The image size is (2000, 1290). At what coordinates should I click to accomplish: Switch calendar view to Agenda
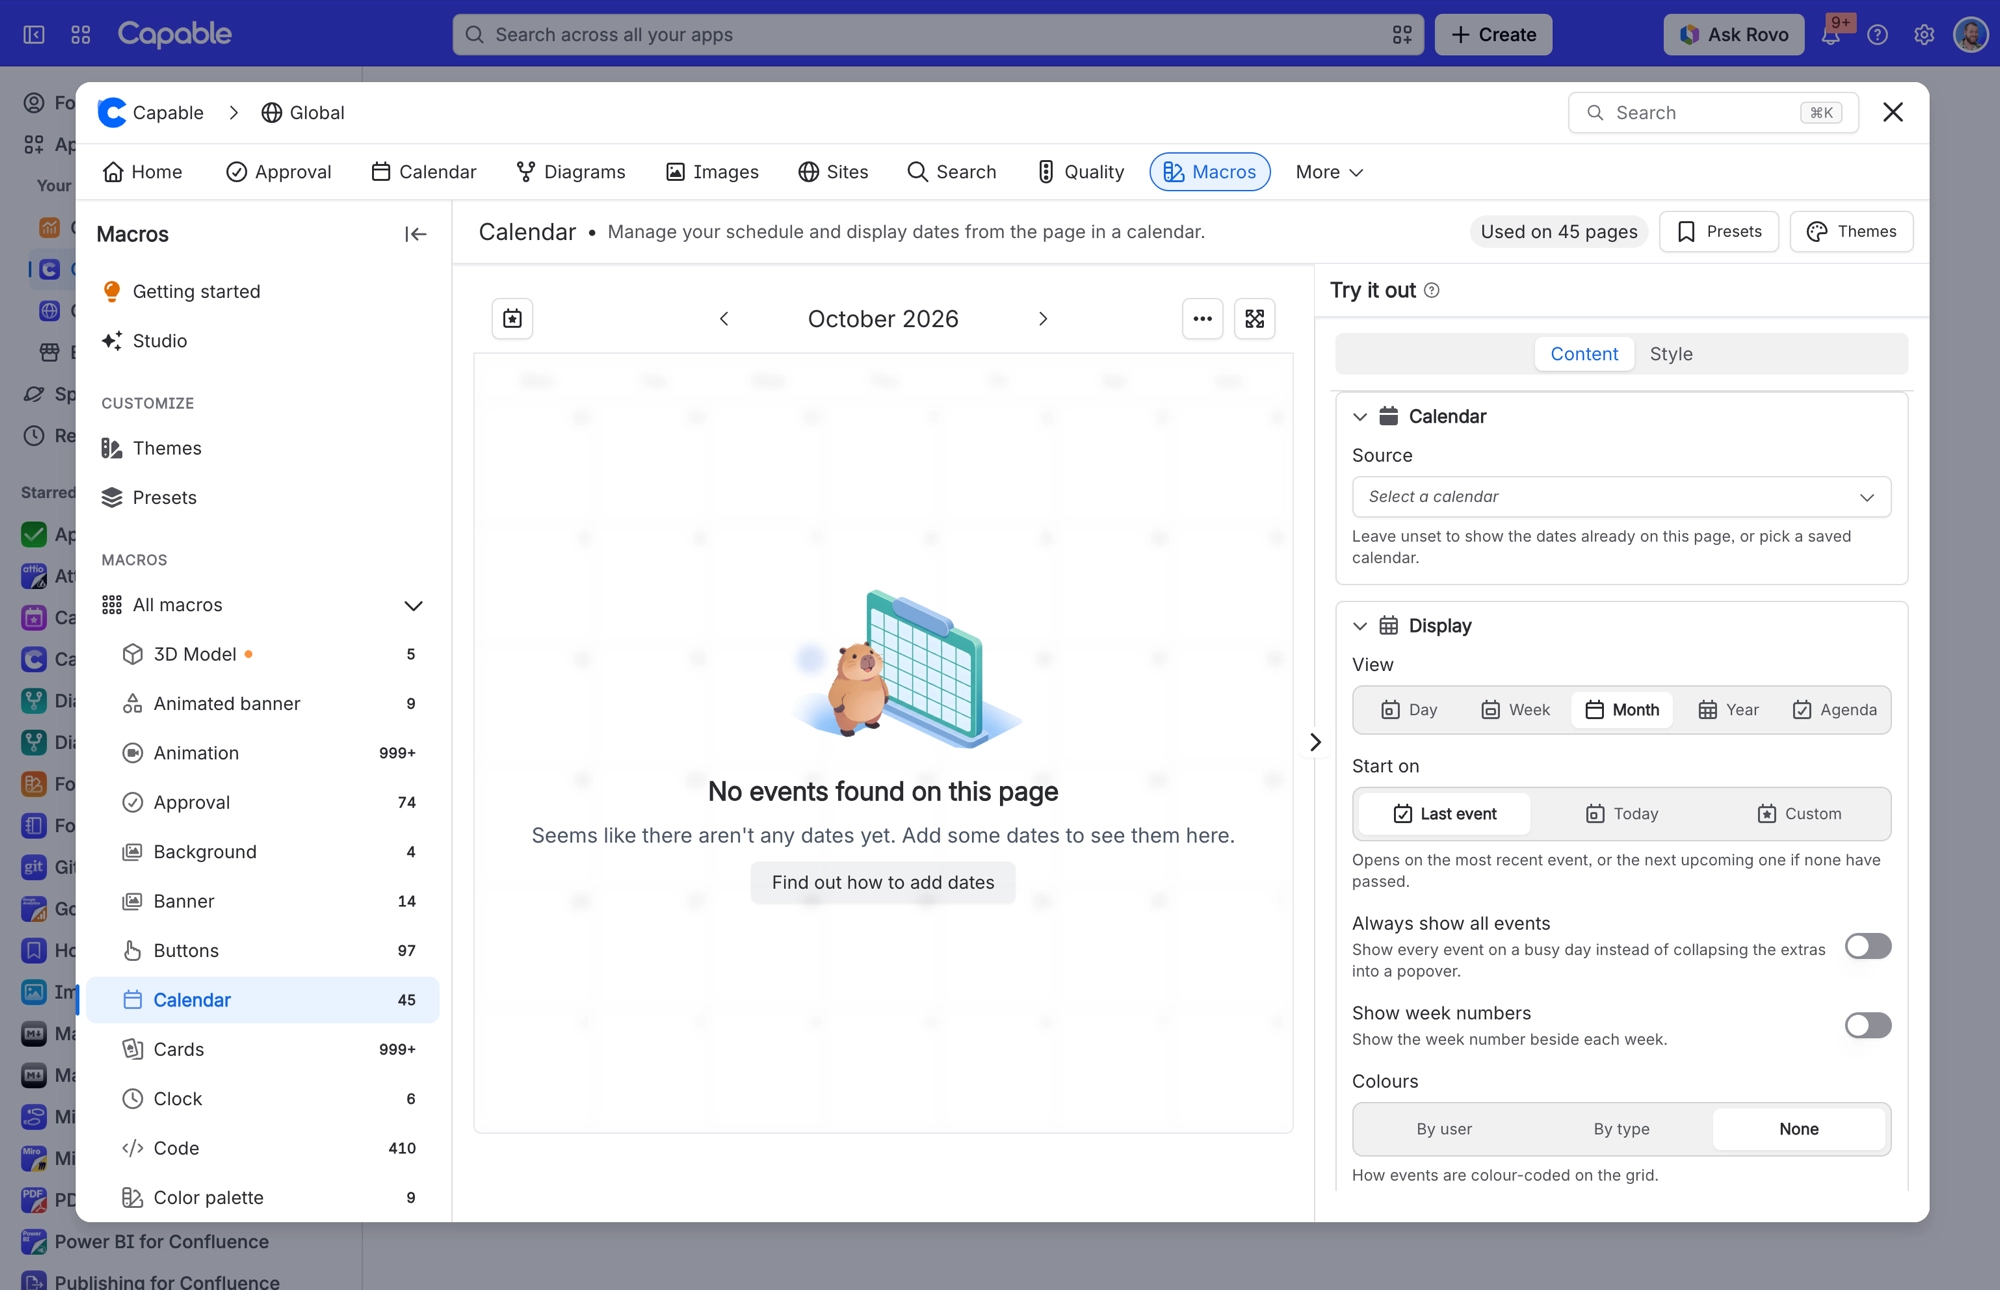coord(1834,710)
